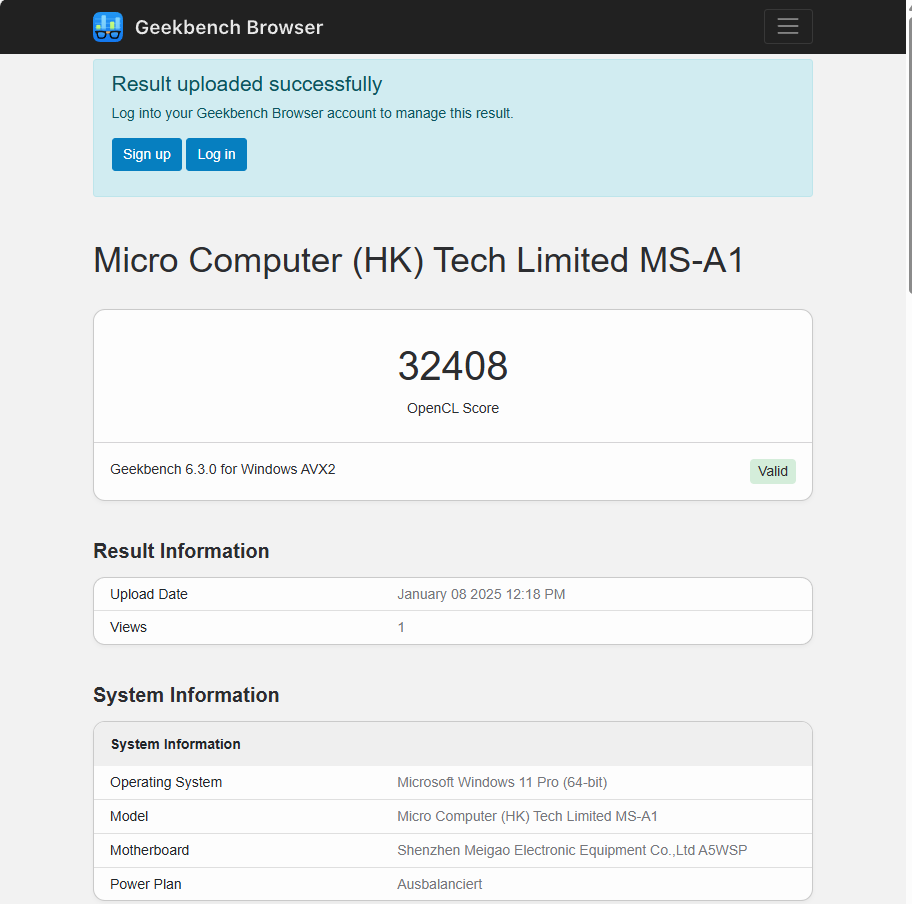Select the Ausbalanciert power plan value

(440, 884)
